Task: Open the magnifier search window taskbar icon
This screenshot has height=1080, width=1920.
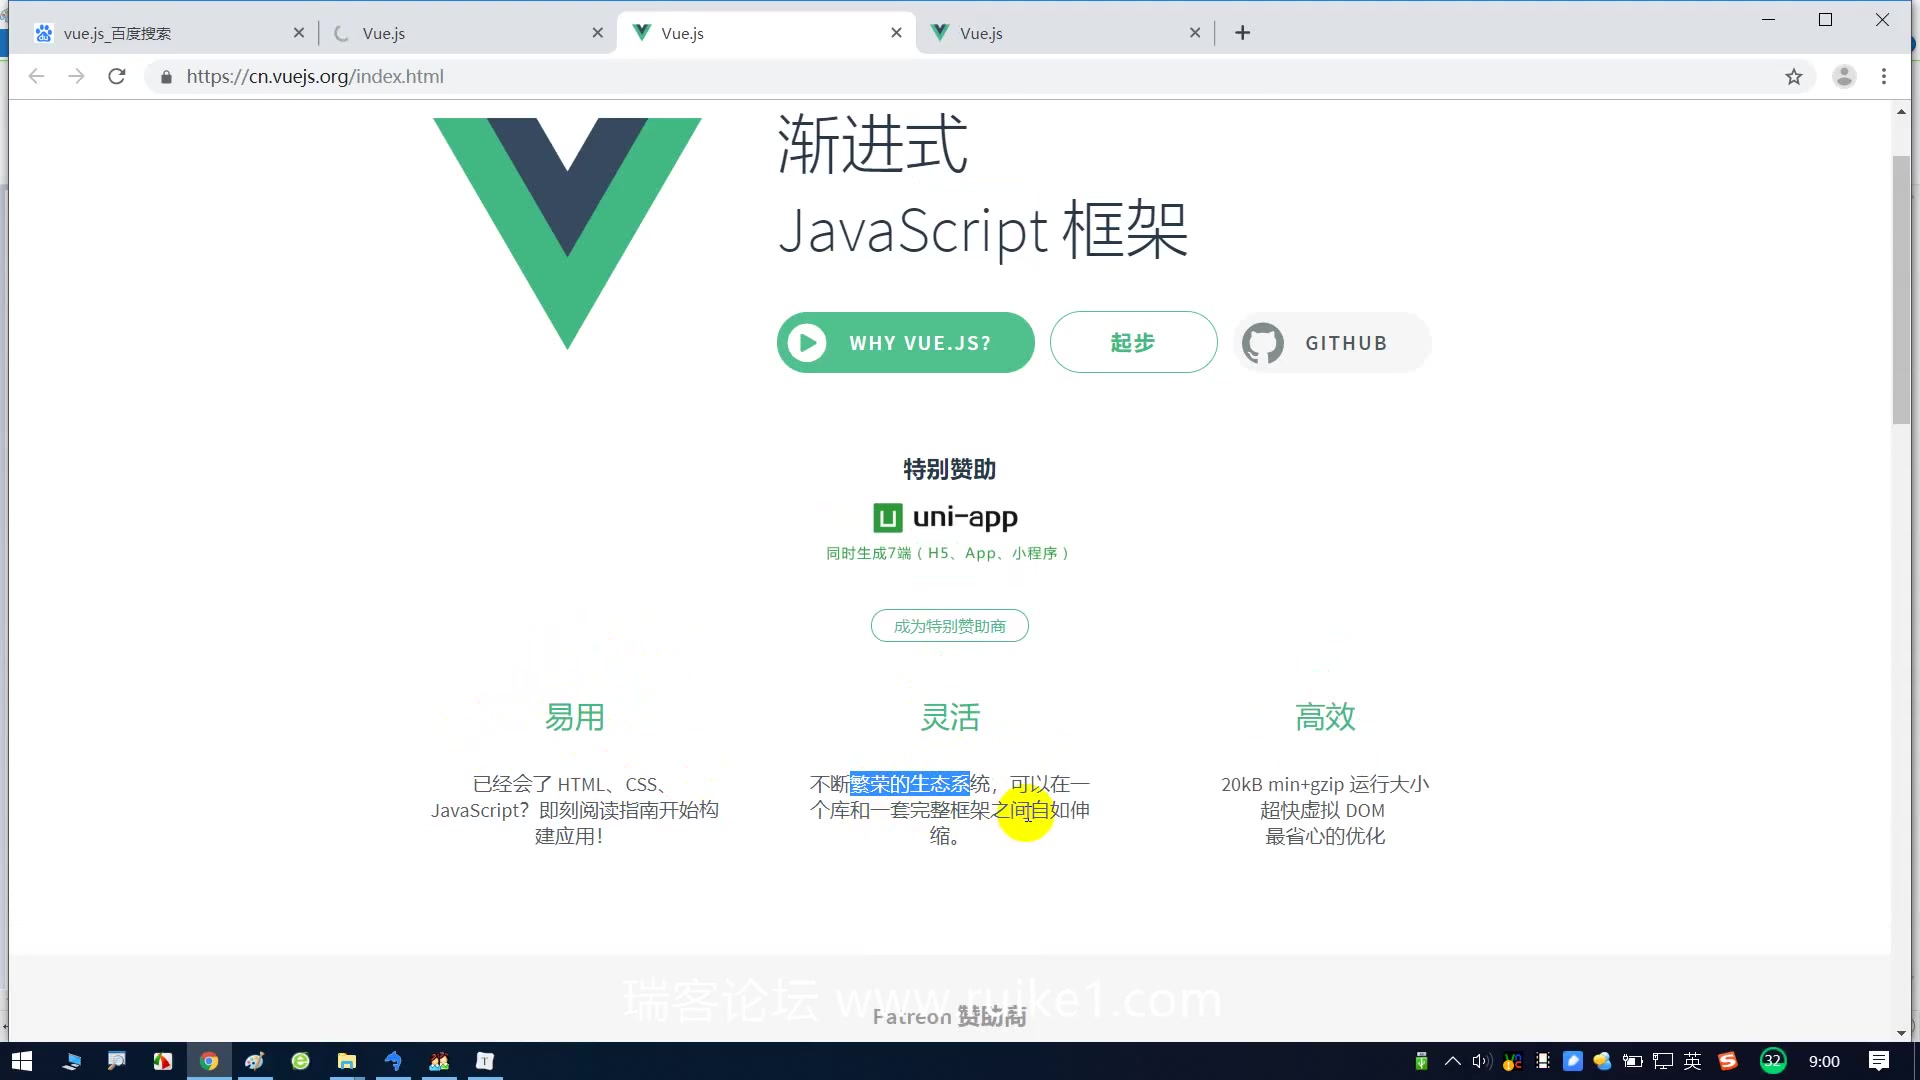Action: tap(117, 1061)
